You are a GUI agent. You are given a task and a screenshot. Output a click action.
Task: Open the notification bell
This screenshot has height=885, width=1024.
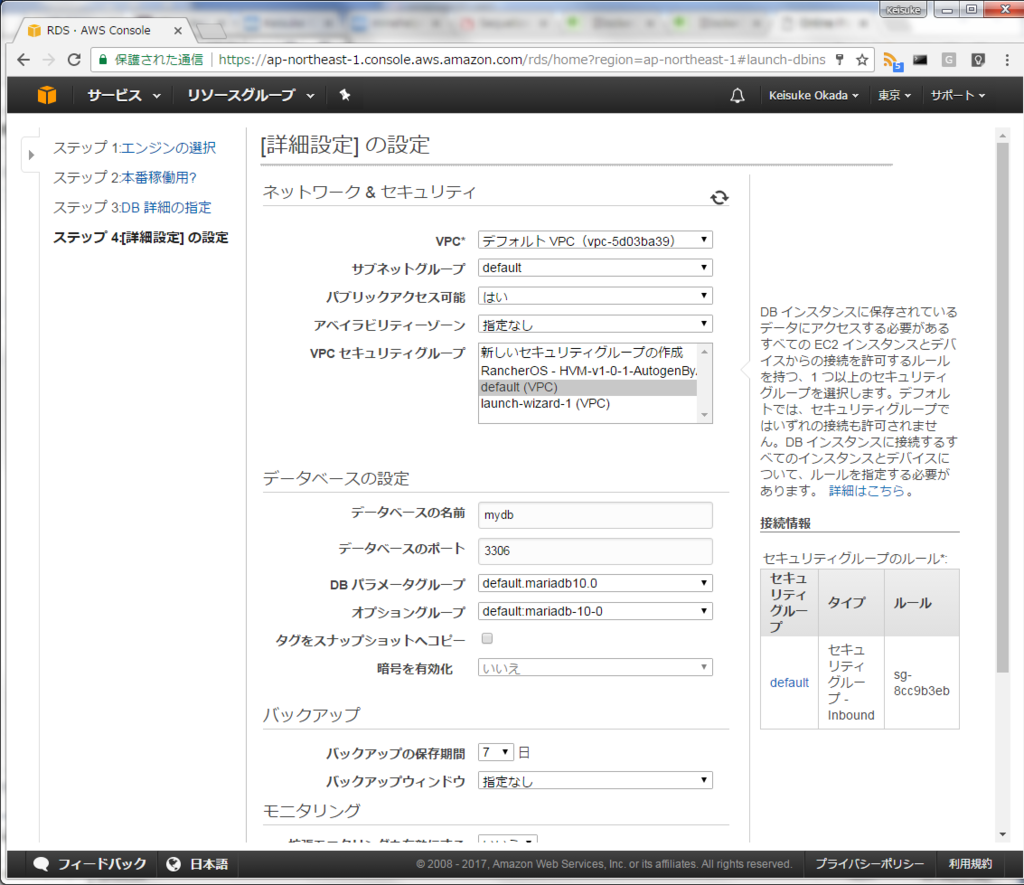click(x=737, y=95)
